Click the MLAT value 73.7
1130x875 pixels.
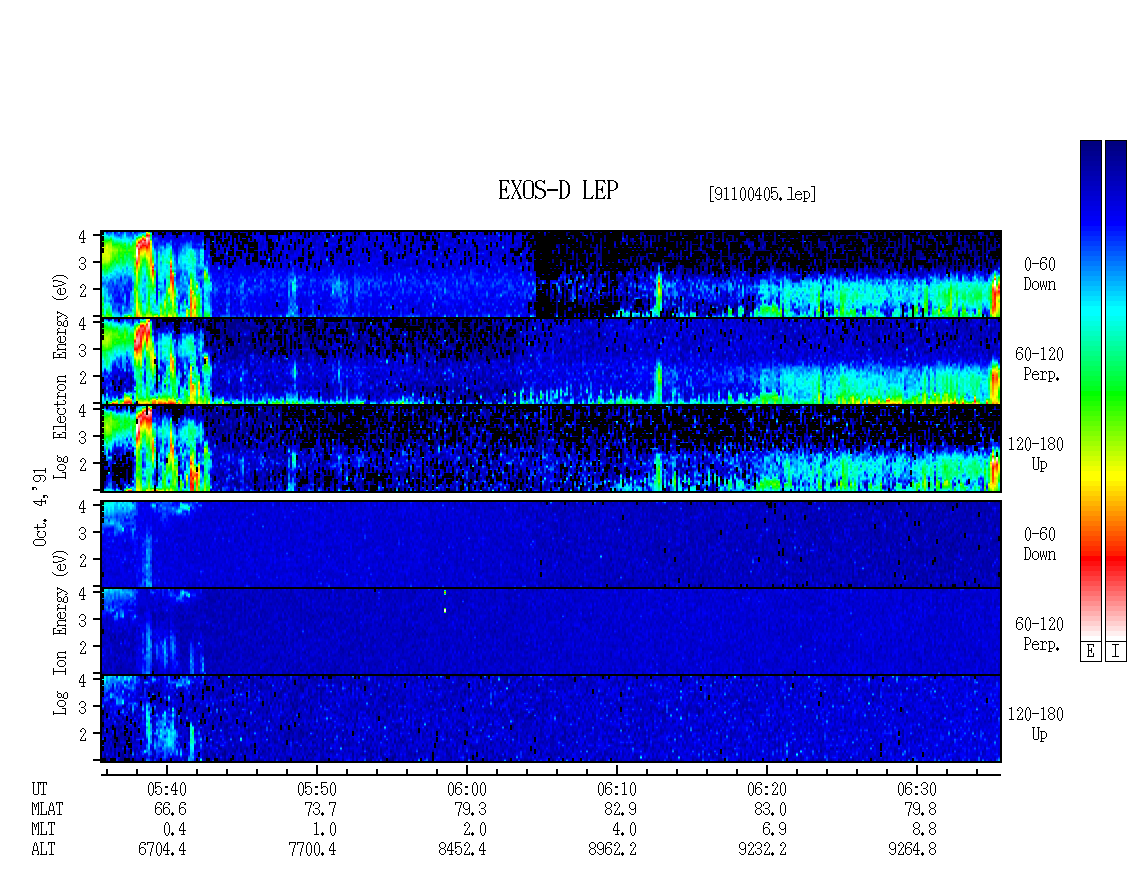pos(320,809)
